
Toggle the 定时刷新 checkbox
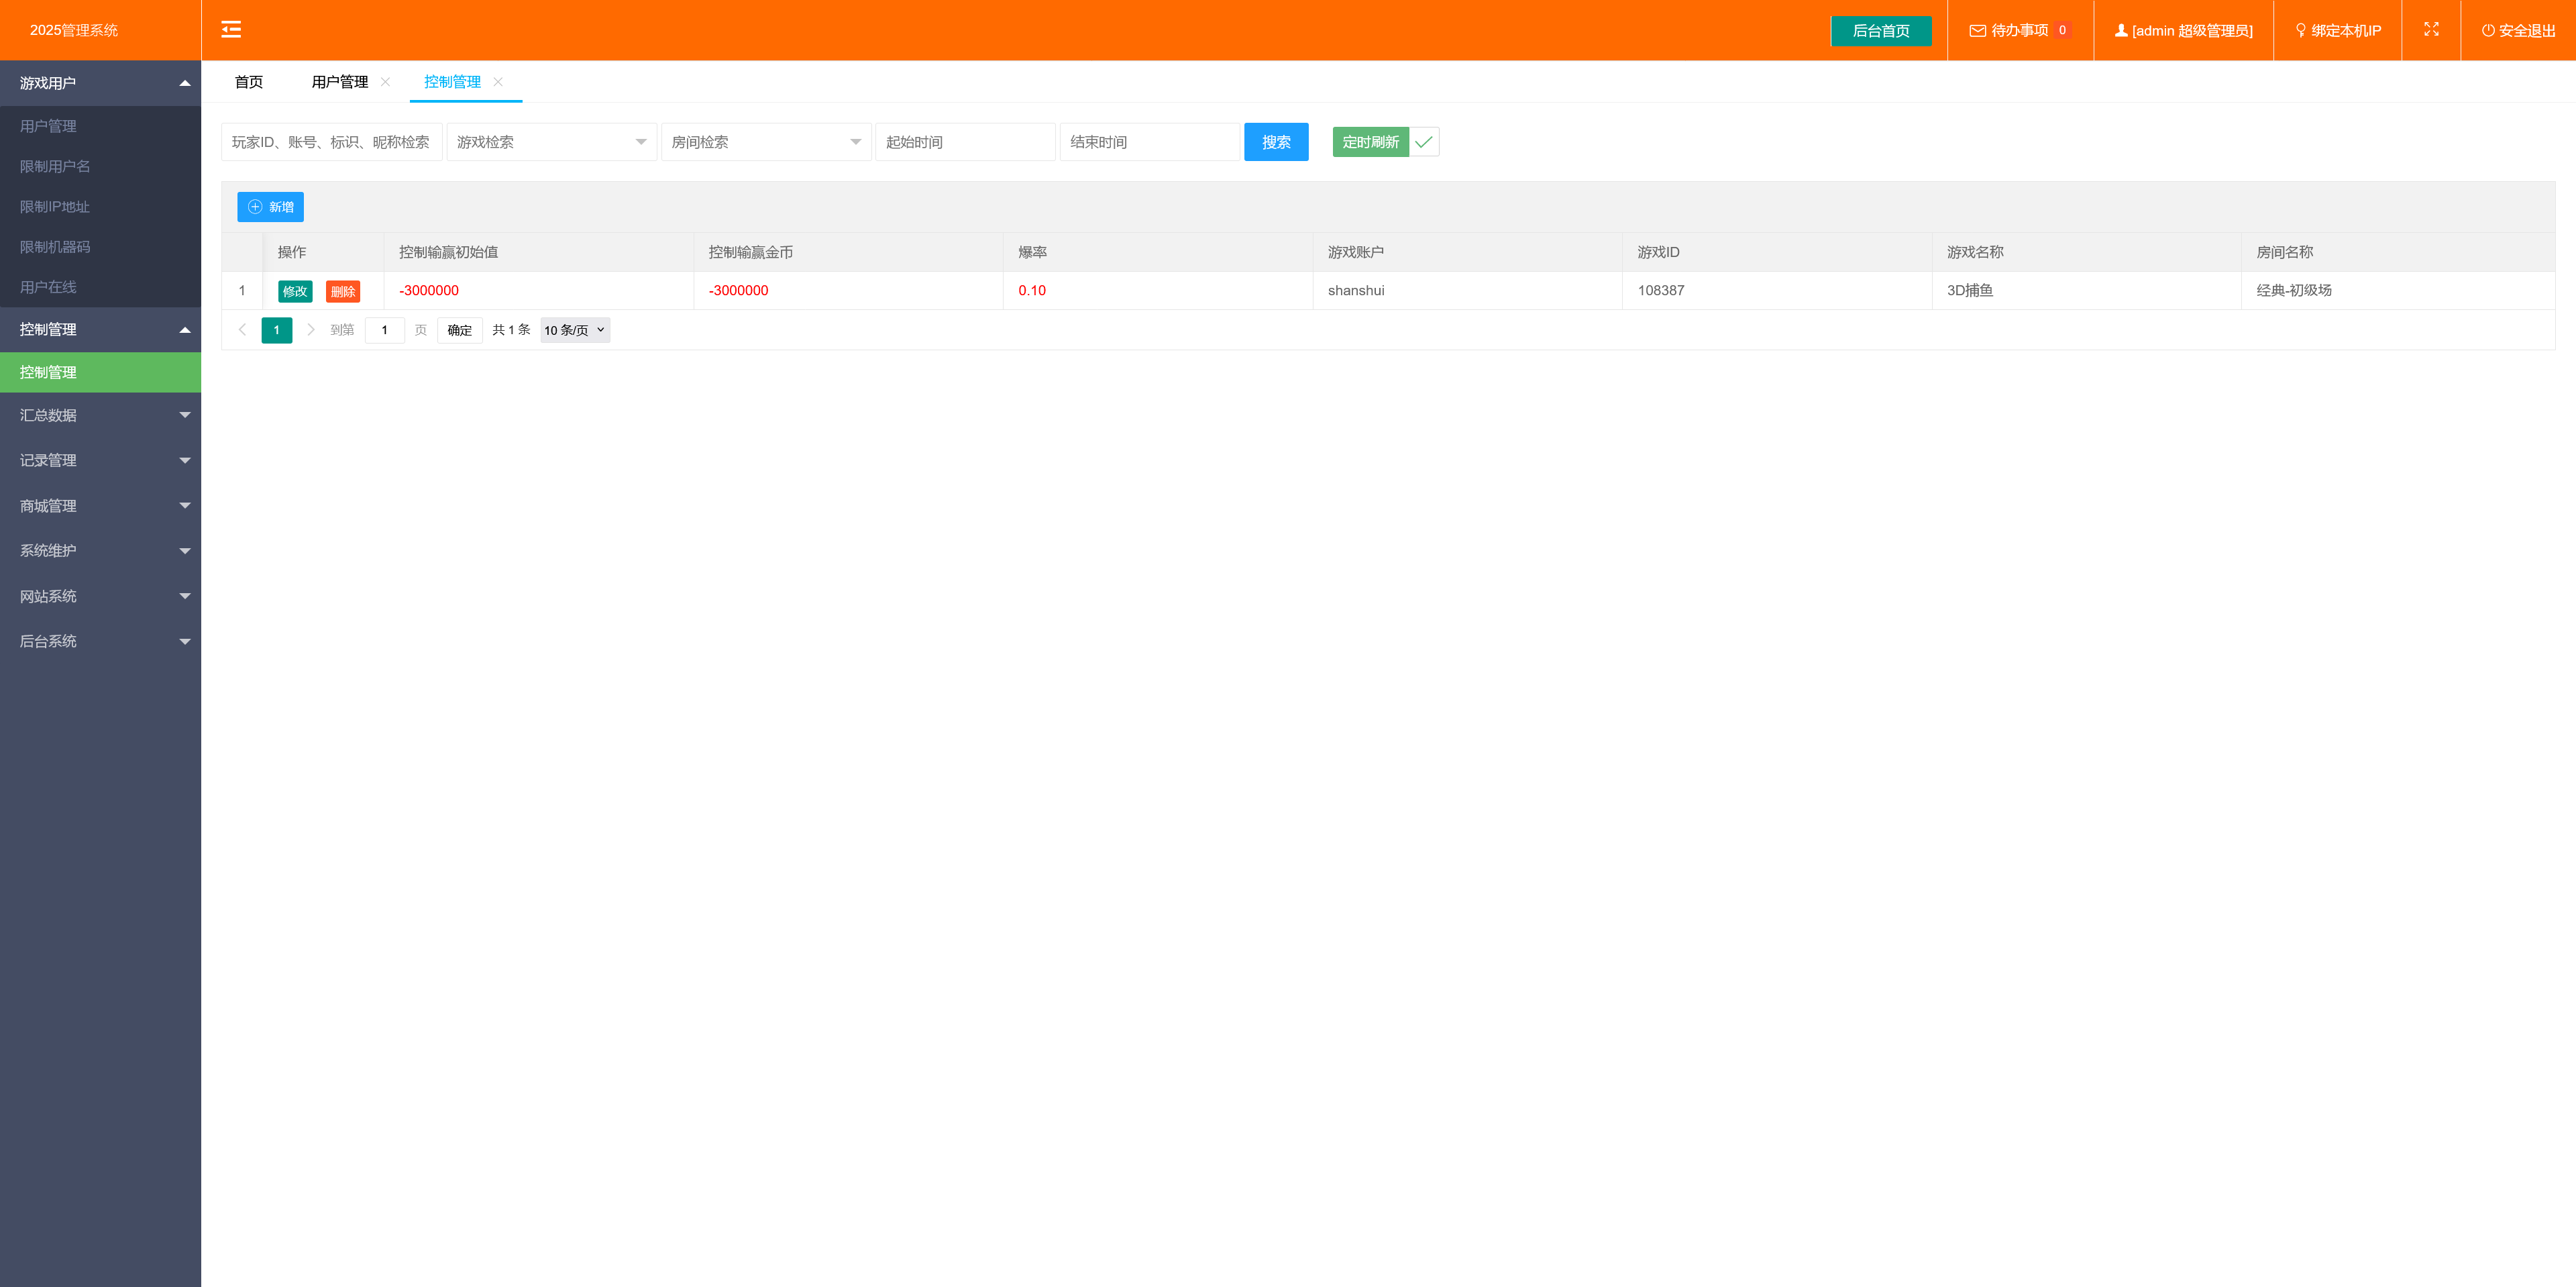coord(1423,142)
